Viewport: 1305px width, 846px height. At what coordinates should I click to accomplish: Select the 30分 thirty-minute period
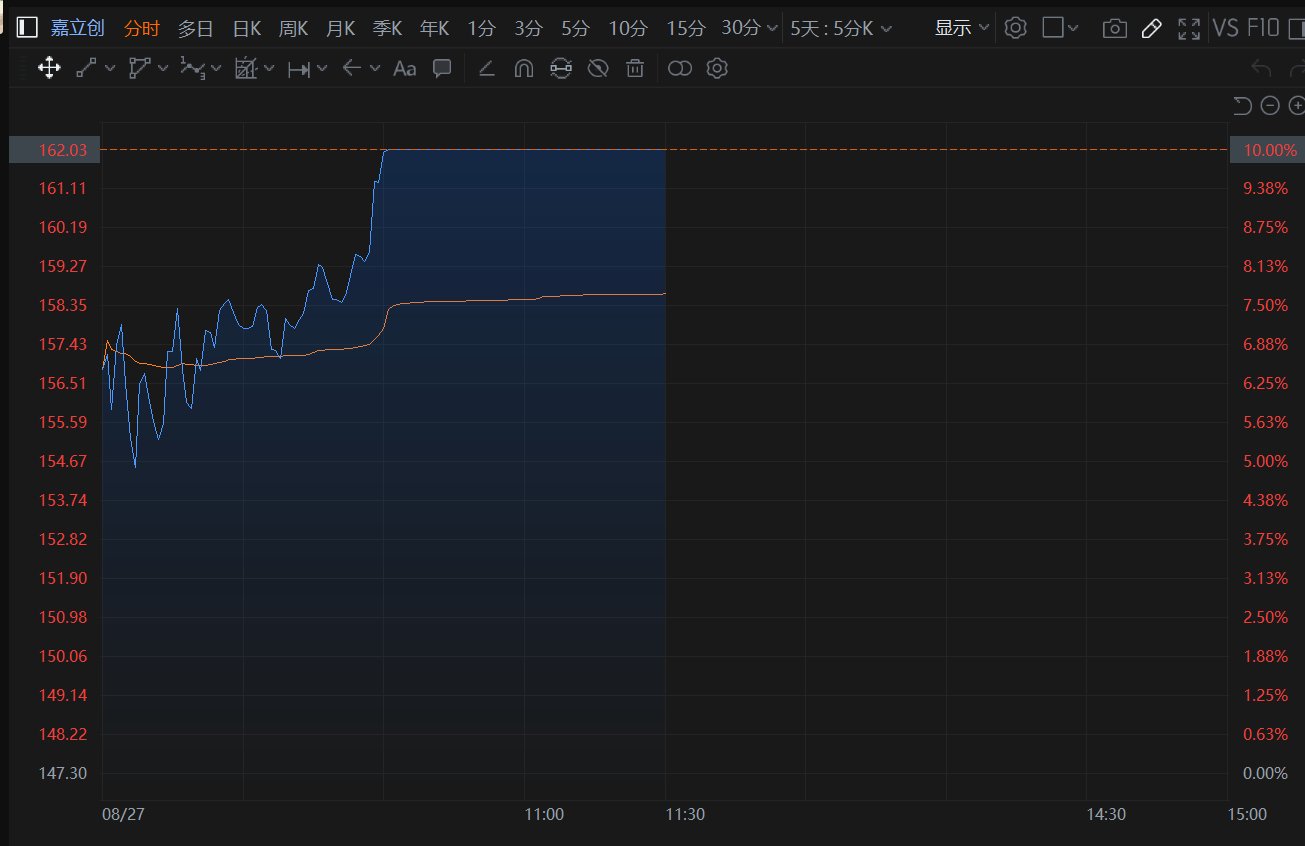coord(741,28)
